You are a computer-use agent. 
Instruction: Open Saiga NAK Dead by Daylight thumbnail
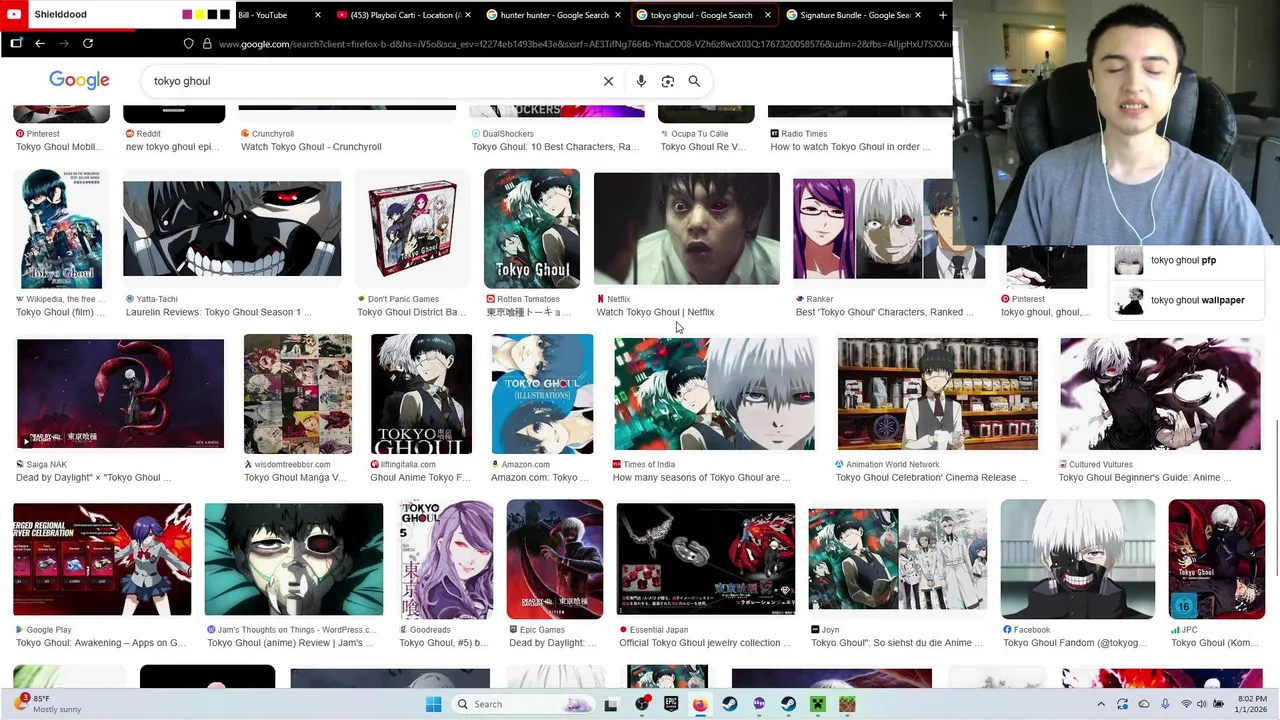[120, 394]
